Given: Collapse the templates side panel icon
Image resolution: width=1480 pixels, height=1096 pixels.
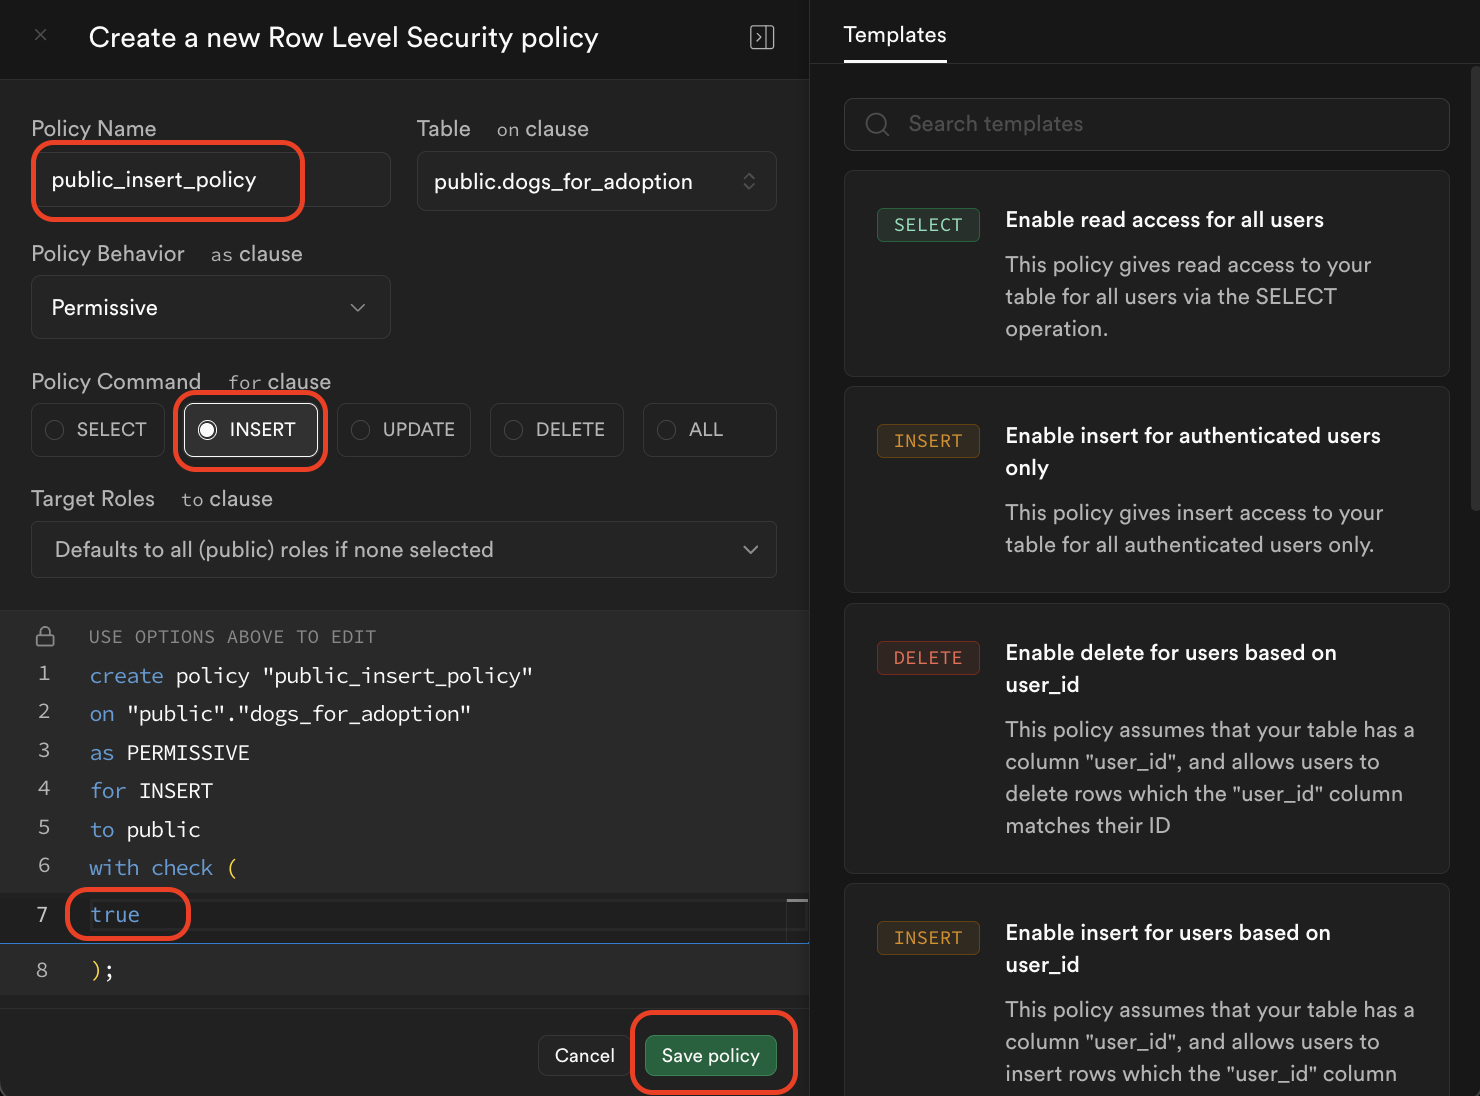Looking at the screenshot, I should 762,37.
